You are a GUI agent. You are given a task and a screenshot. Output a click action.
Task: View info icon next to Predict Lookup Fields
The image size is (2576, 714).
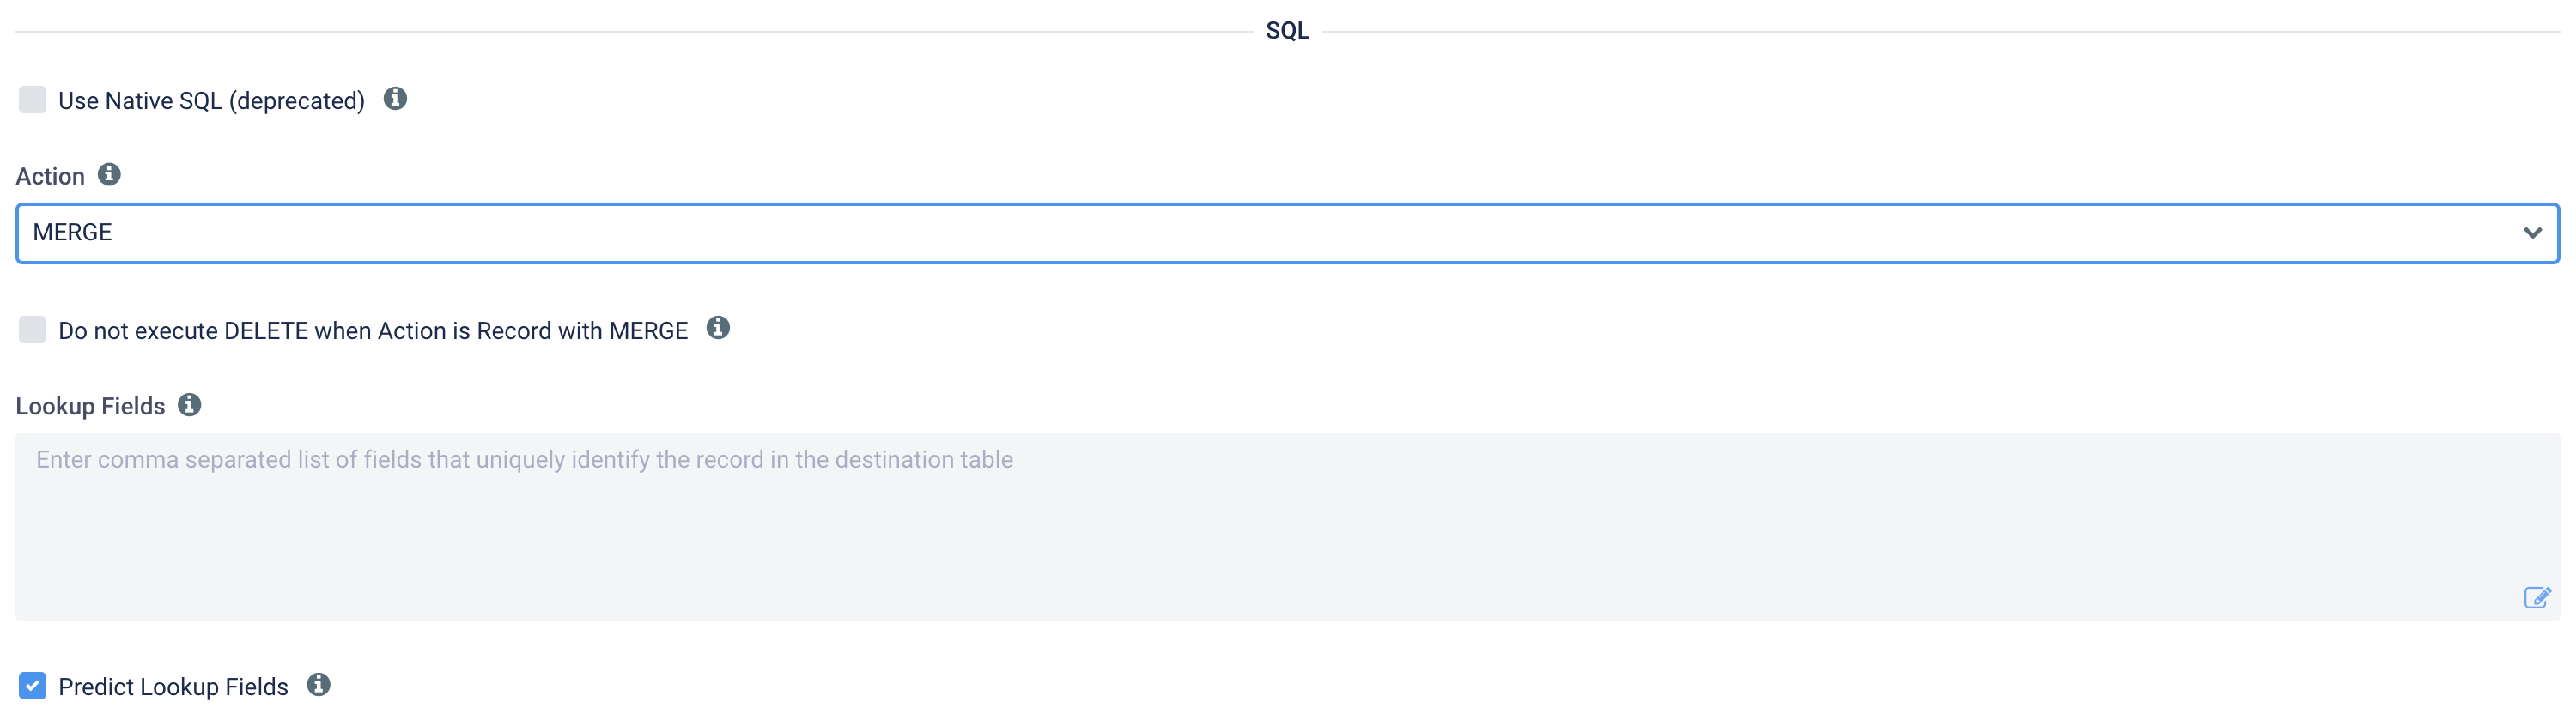tap(318, 684)
